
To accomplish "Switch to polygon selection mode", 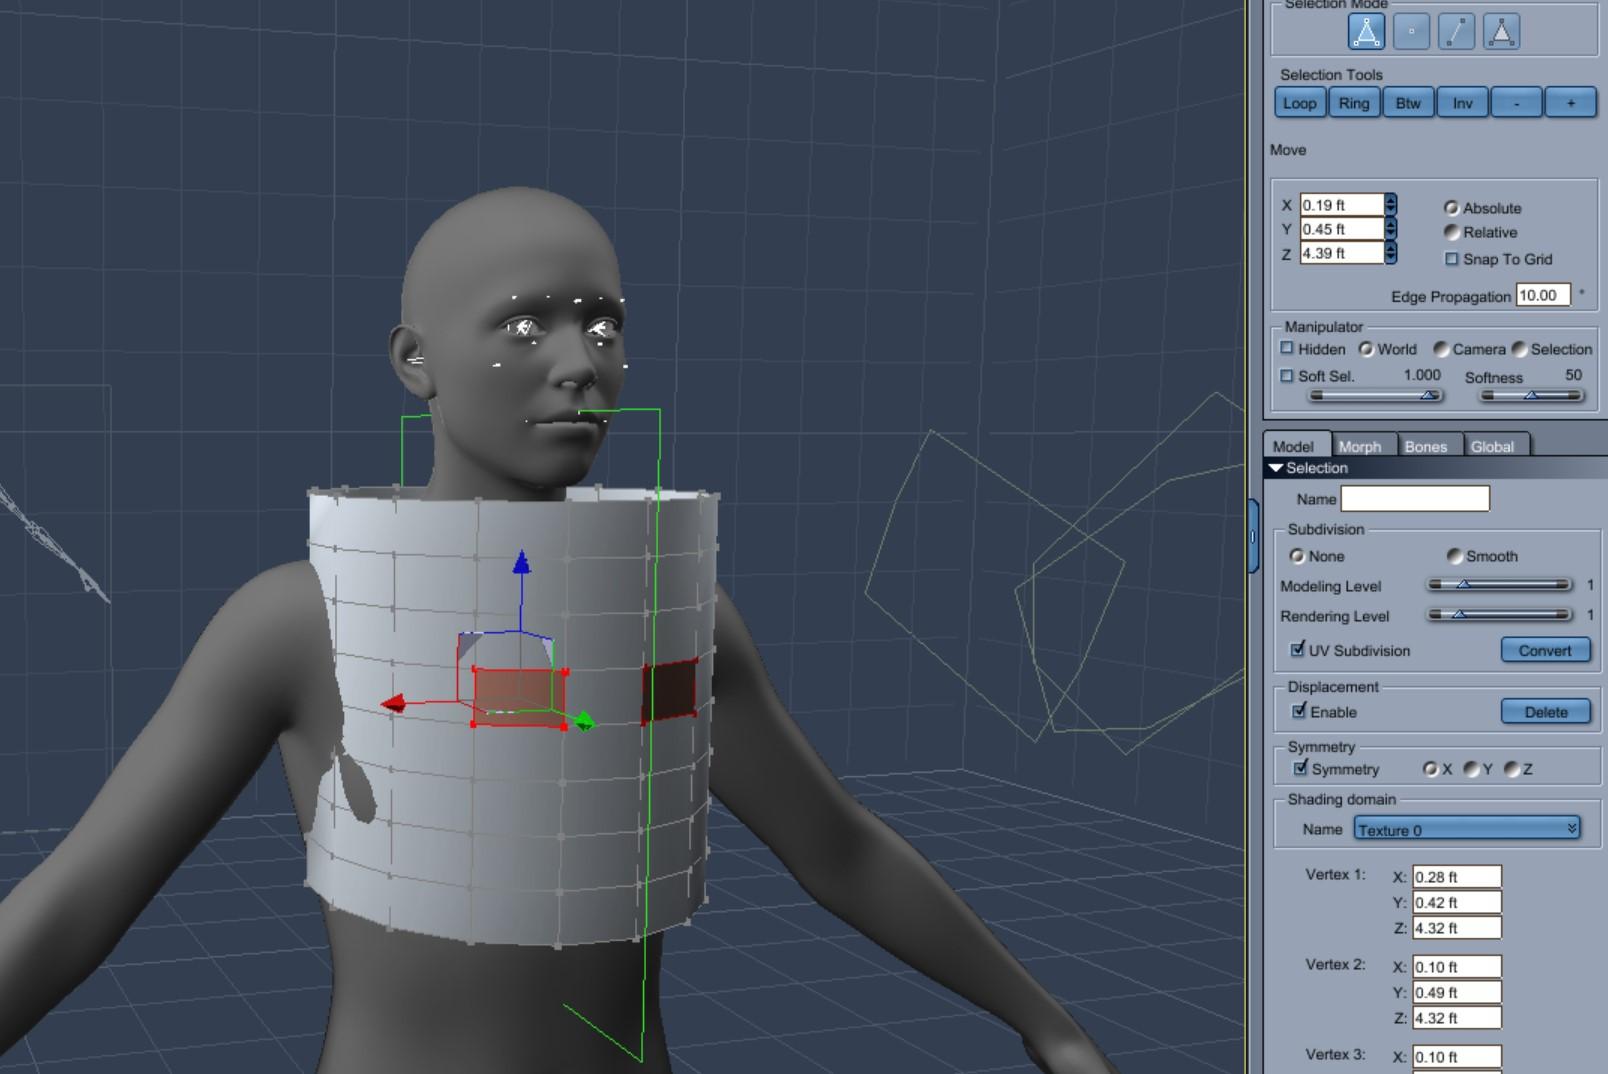I will tap(1501, 32).
